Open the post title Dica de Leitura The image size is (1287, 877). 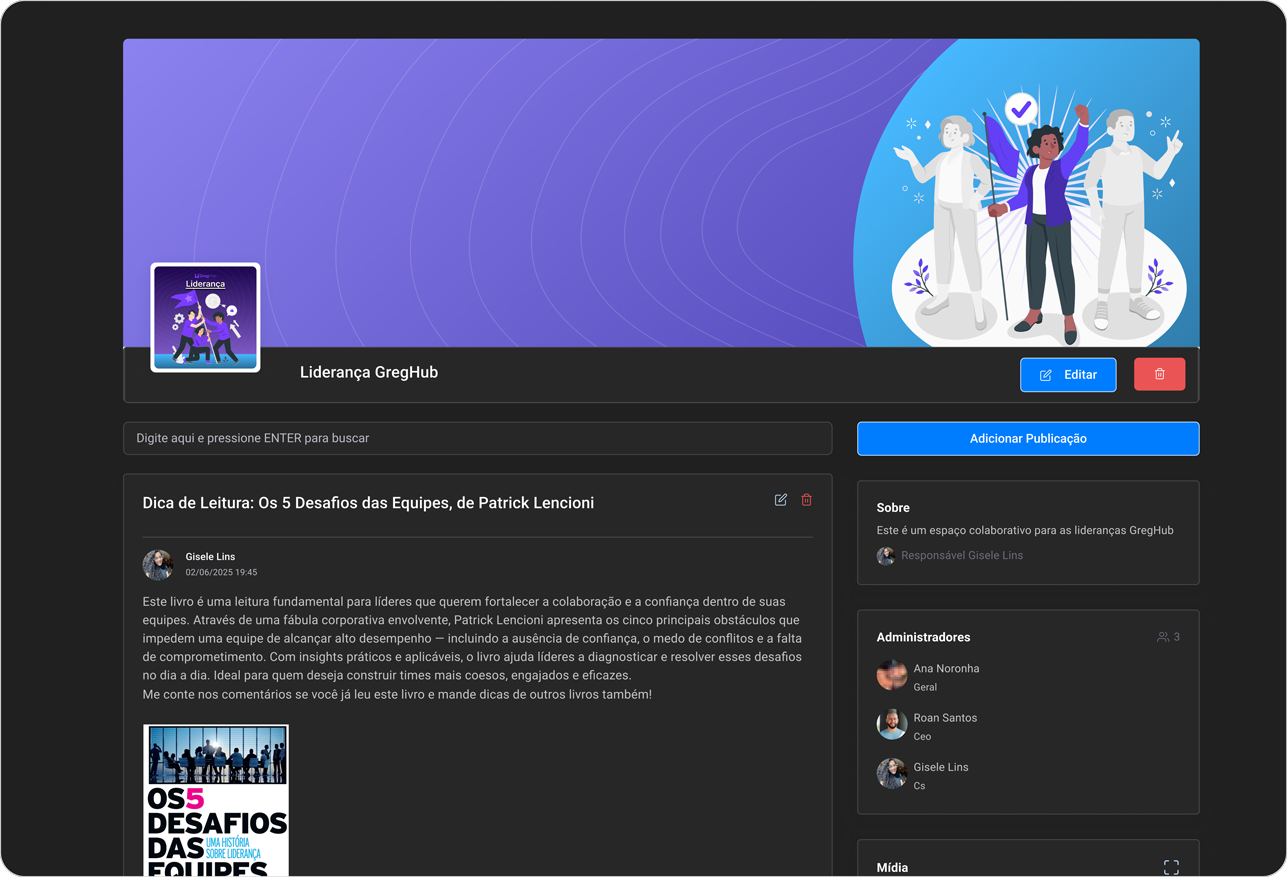click(368, 503)
